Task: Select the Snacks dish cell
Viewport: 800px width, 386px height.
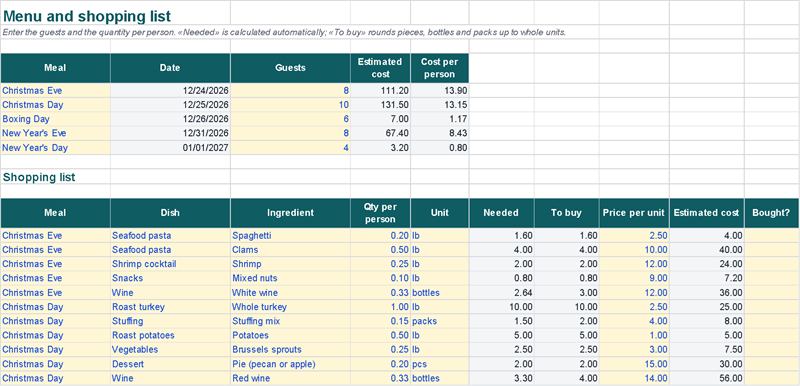Action: (x=170, y=278)
